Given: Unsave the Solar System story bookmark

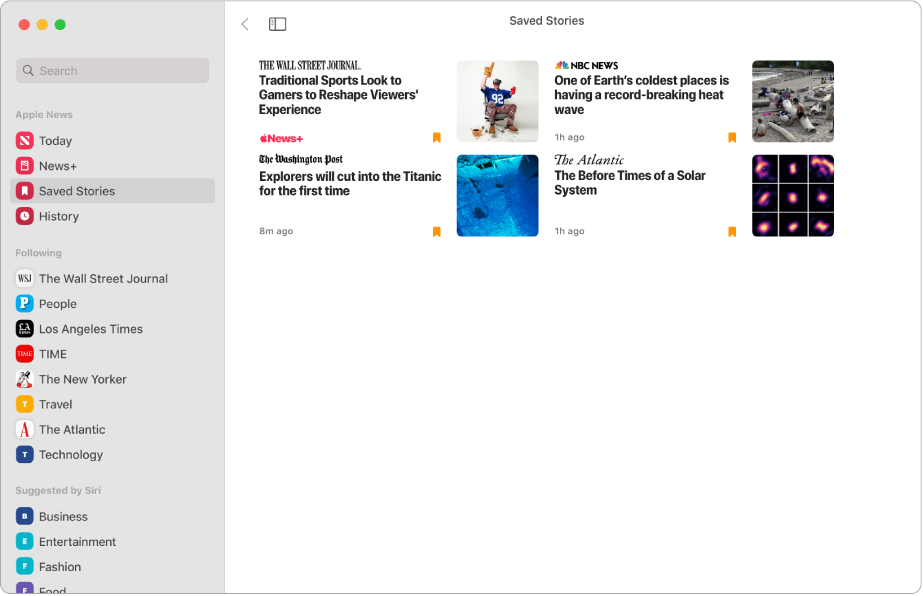Looking at the screenshot, I should [x=732, y=232].
